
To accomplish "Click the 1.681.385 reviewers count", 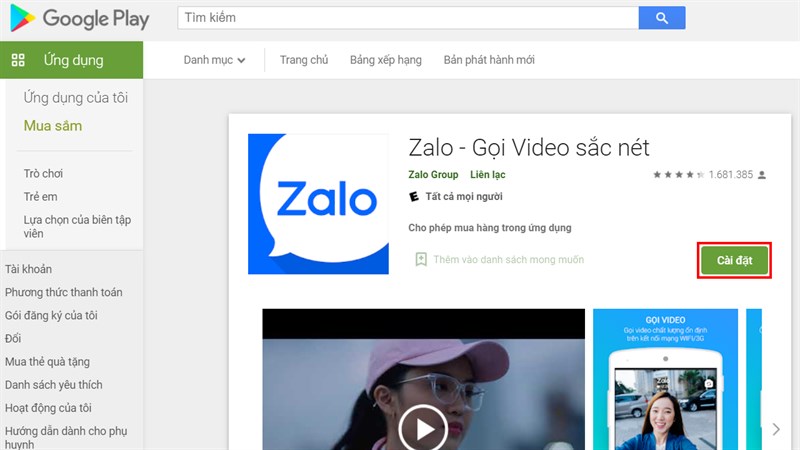I will 731,174.
